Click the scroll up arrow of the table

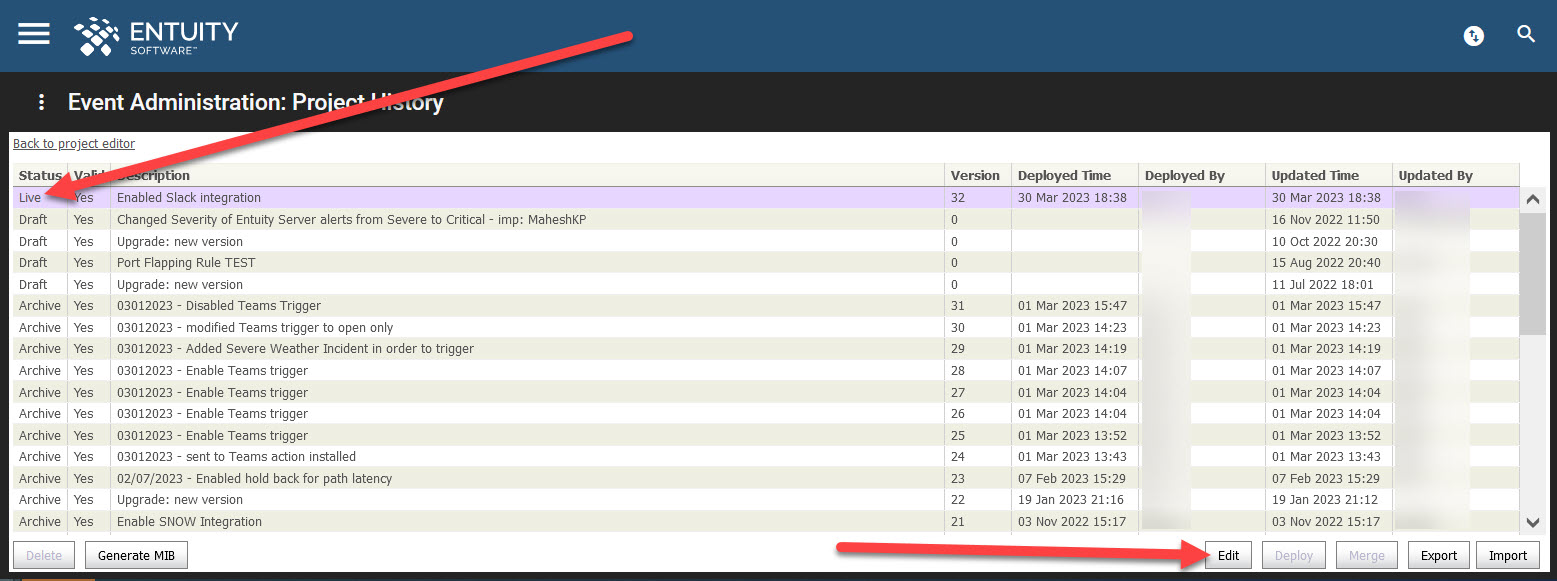1532,199
